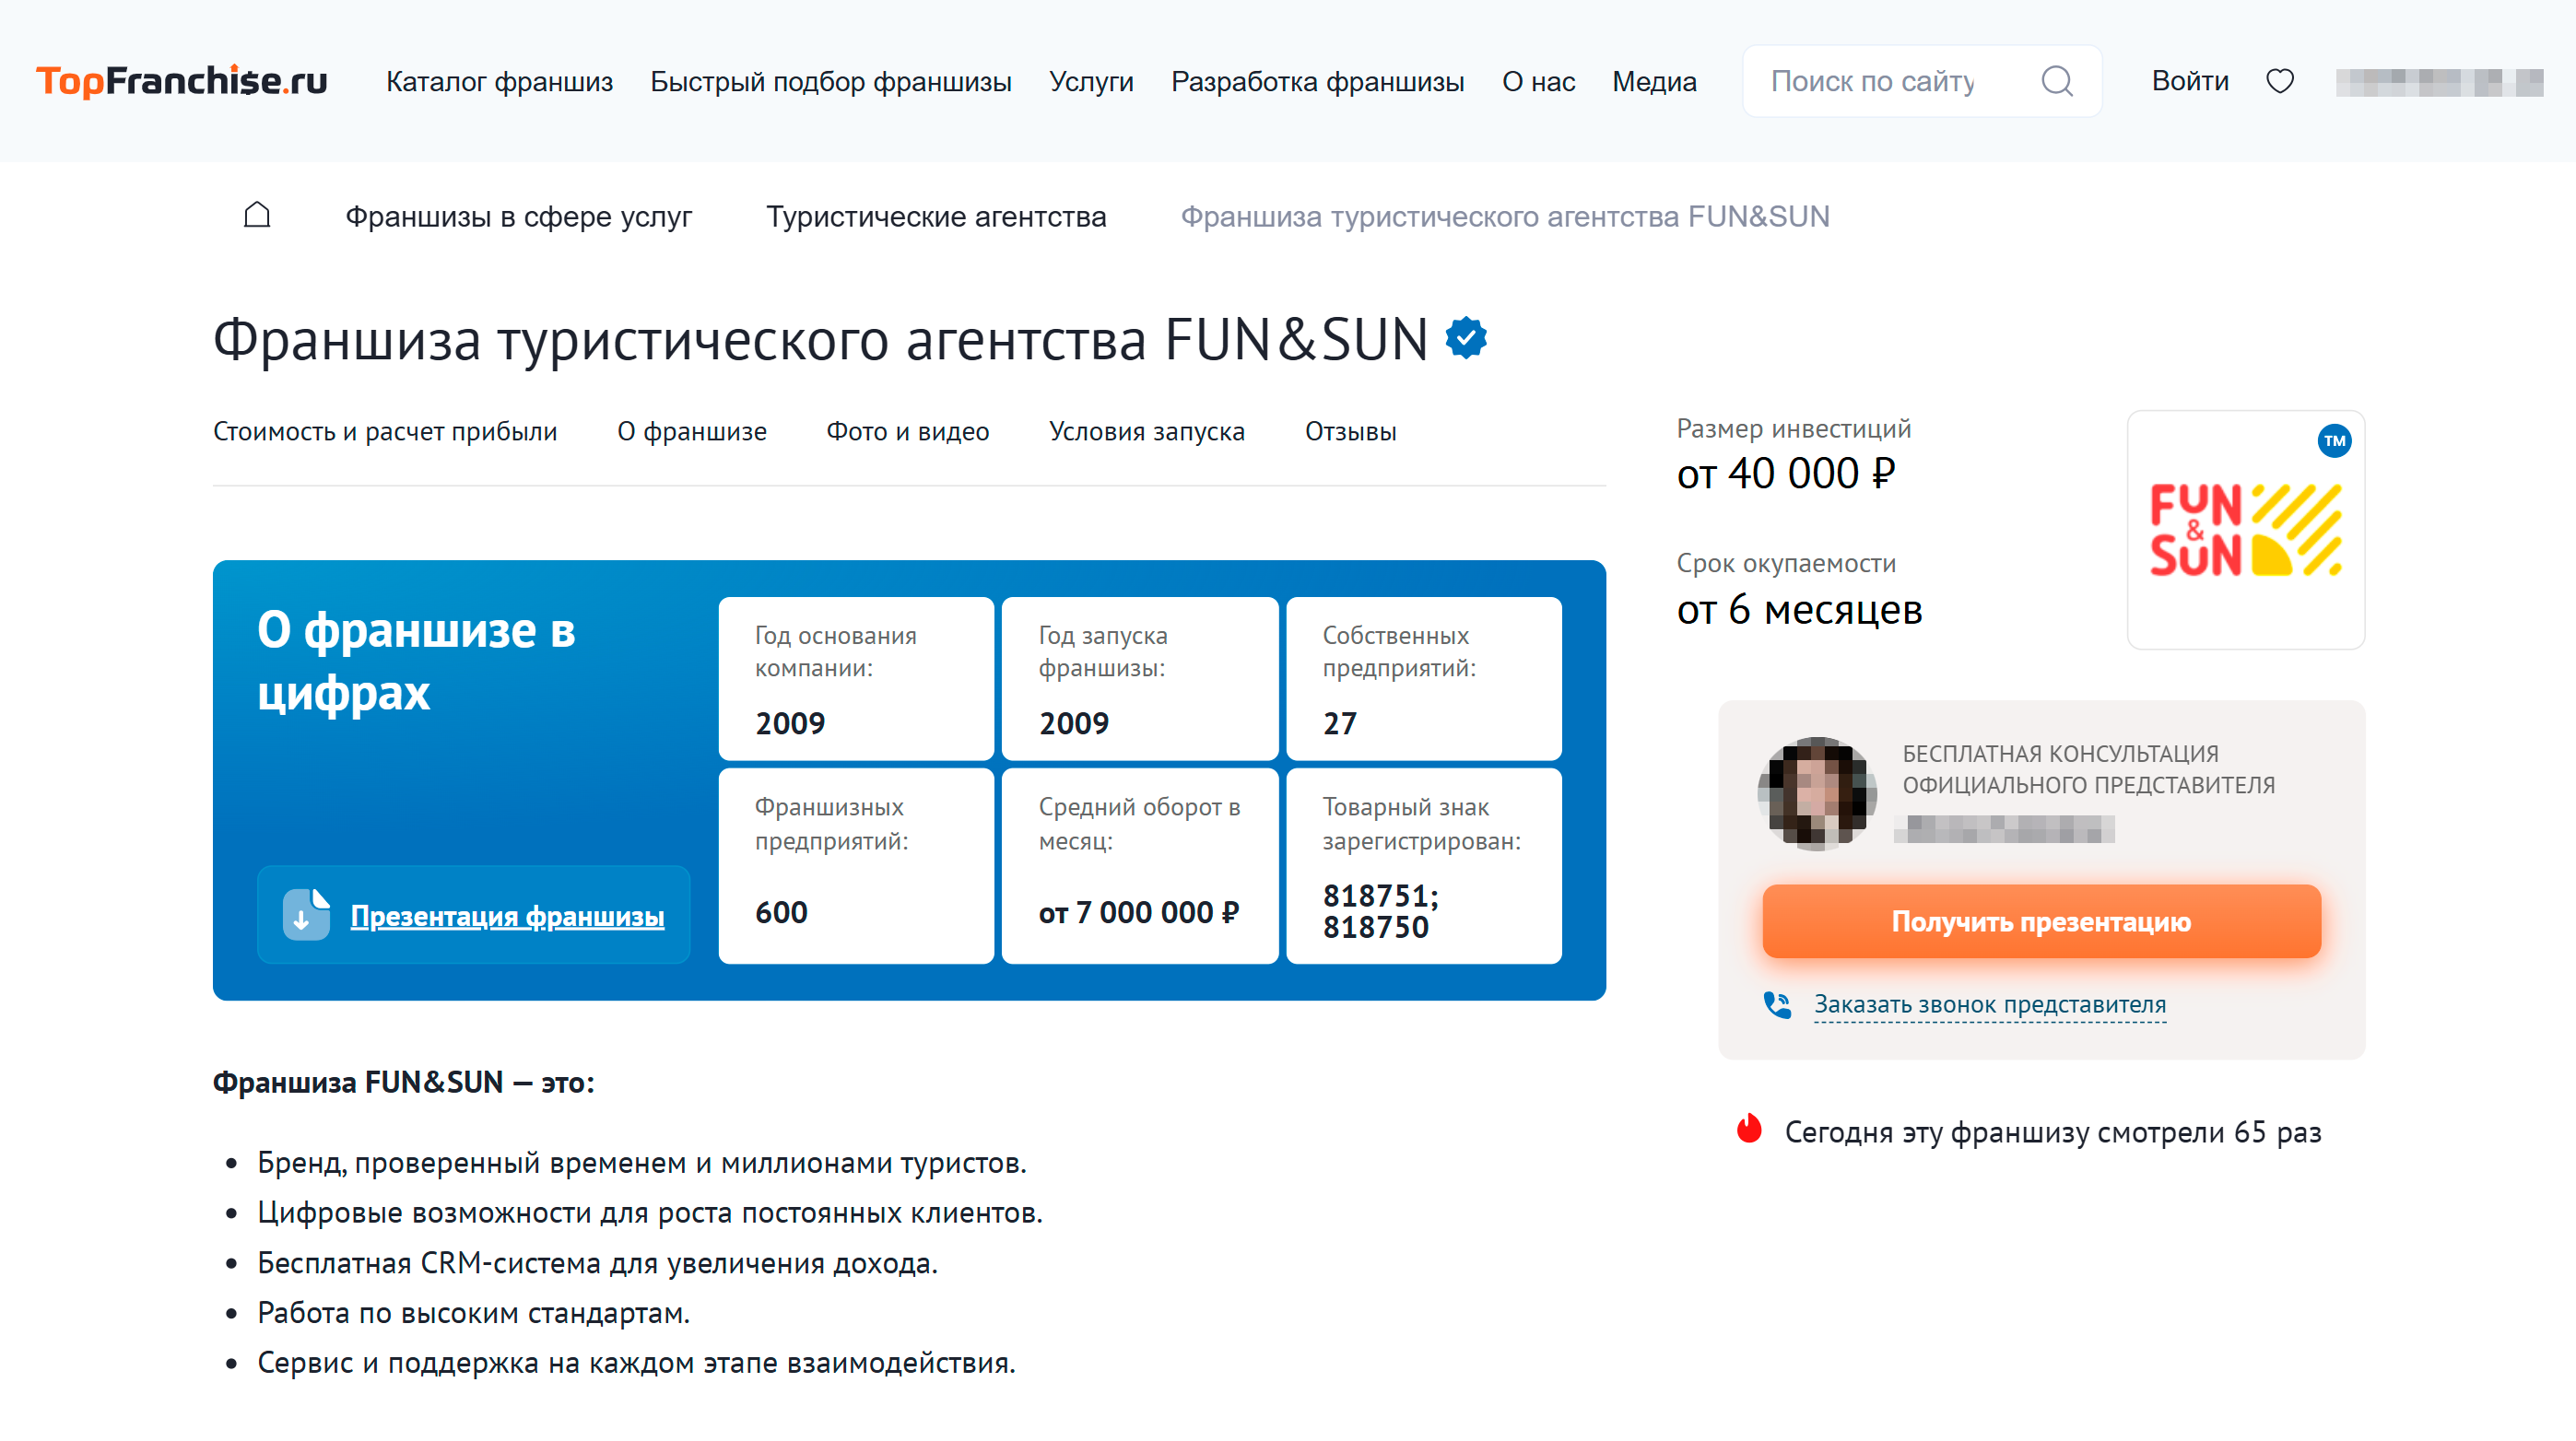Click the current FUN&SUN breadcrumb text

pyautogui.click(x=1505, y=216)
